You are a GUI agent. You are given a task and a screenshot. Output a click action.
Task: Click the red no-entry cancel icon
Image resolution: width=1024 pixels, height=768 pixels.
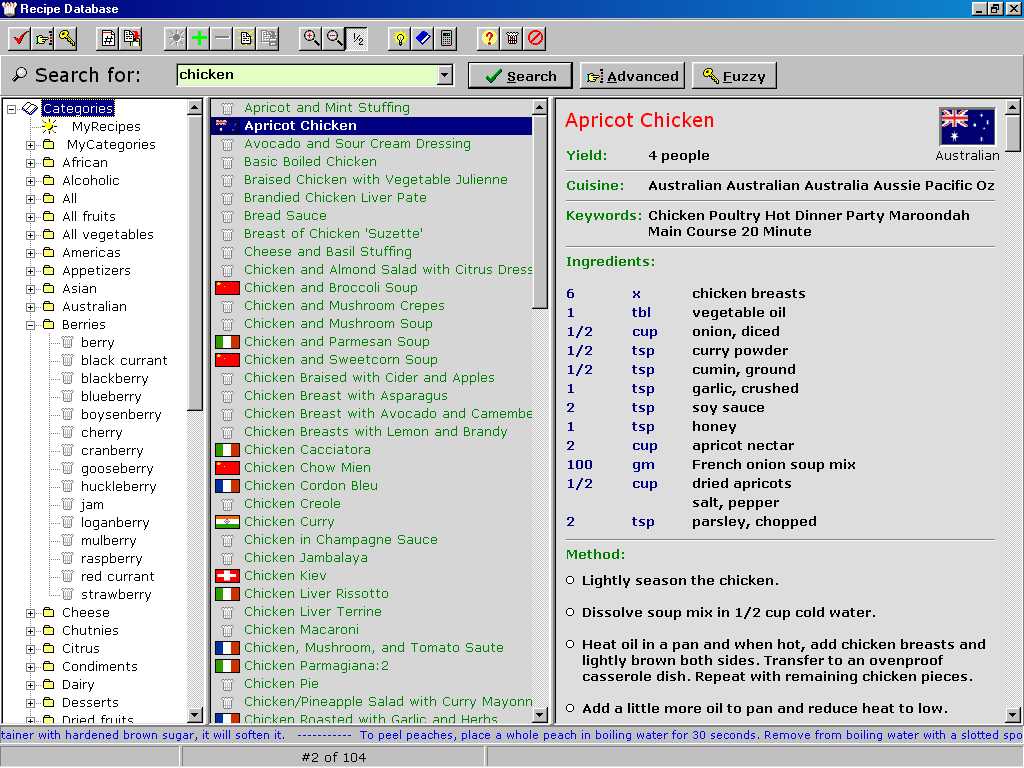537,38
